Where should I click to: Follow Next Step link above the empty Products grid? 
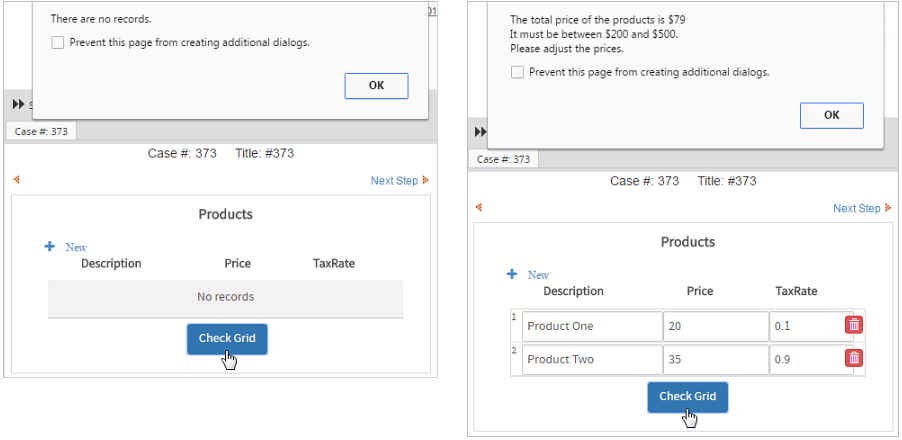point(395,181)
